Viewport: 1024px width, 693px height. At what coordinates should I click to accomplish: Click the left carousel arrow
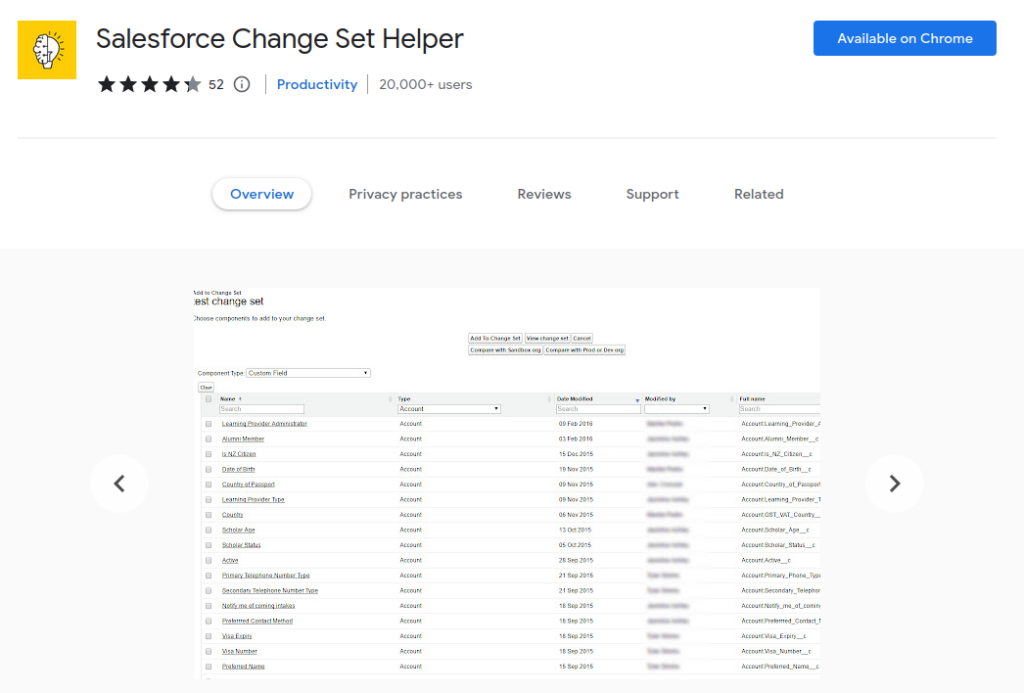tap(119, 483)
